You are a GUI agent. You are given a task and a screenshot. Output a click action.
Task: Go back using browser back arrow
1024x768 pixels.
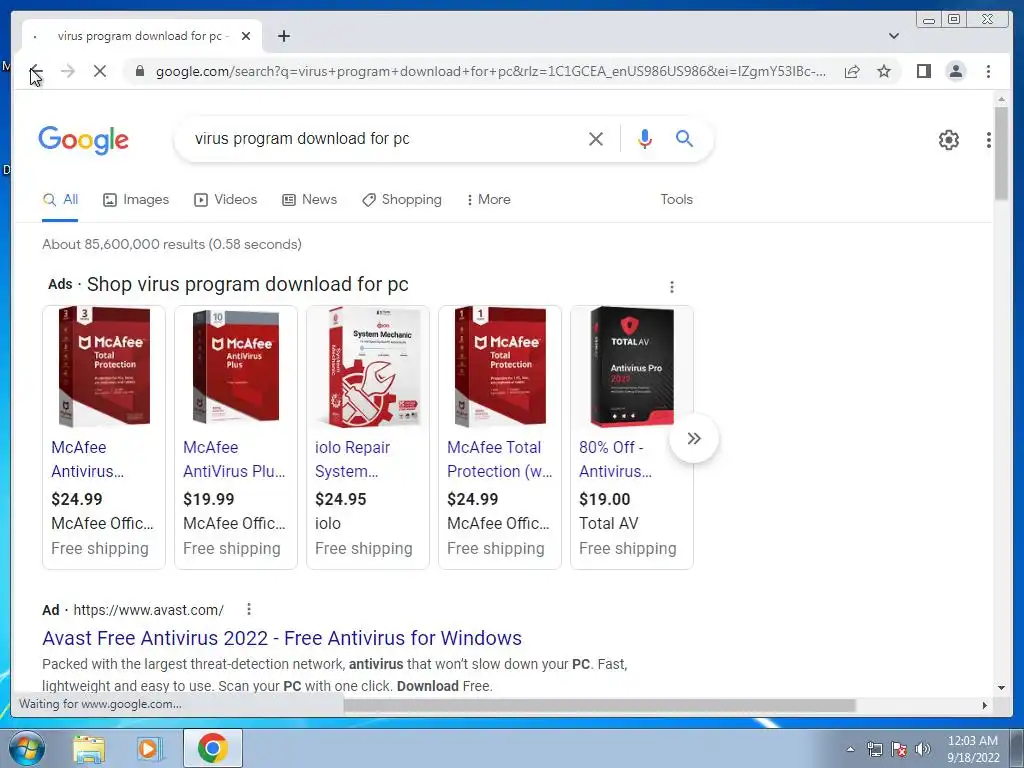pyautogui.click(x=36, y=71)
